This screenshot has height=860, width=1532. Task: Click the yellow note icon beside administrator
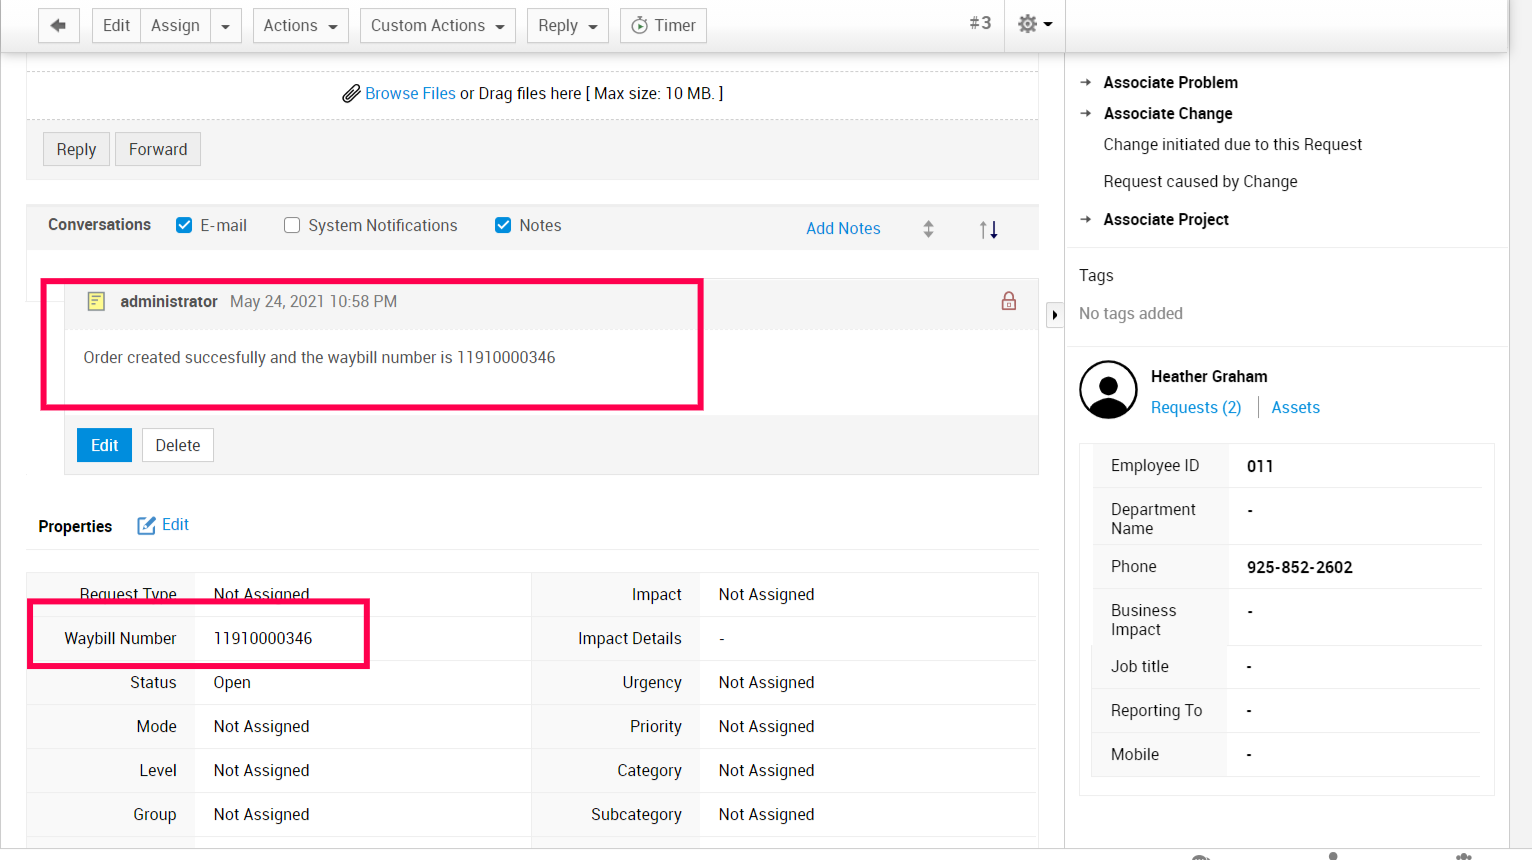coord(96,301)
